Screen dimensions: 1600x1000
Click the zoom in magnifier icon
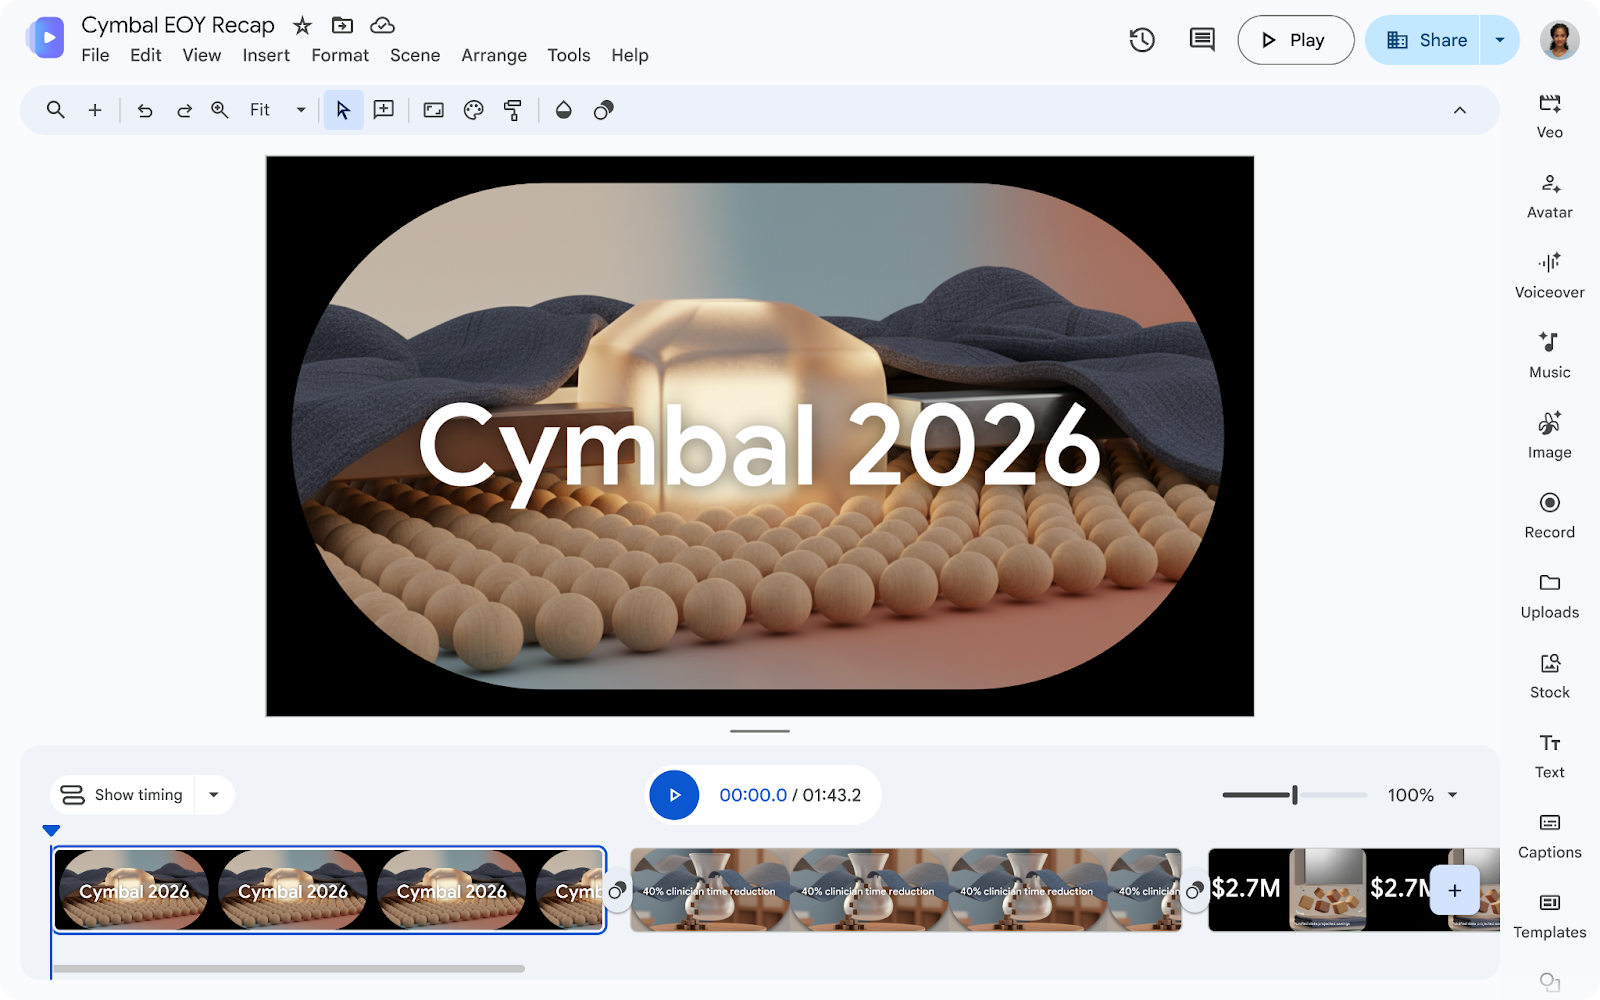(220, 110)
